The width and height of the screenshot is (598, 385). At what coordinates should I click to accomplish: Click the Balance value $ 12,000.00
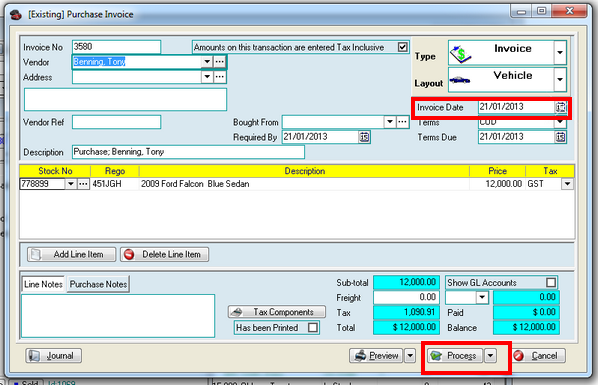(526, 327)
